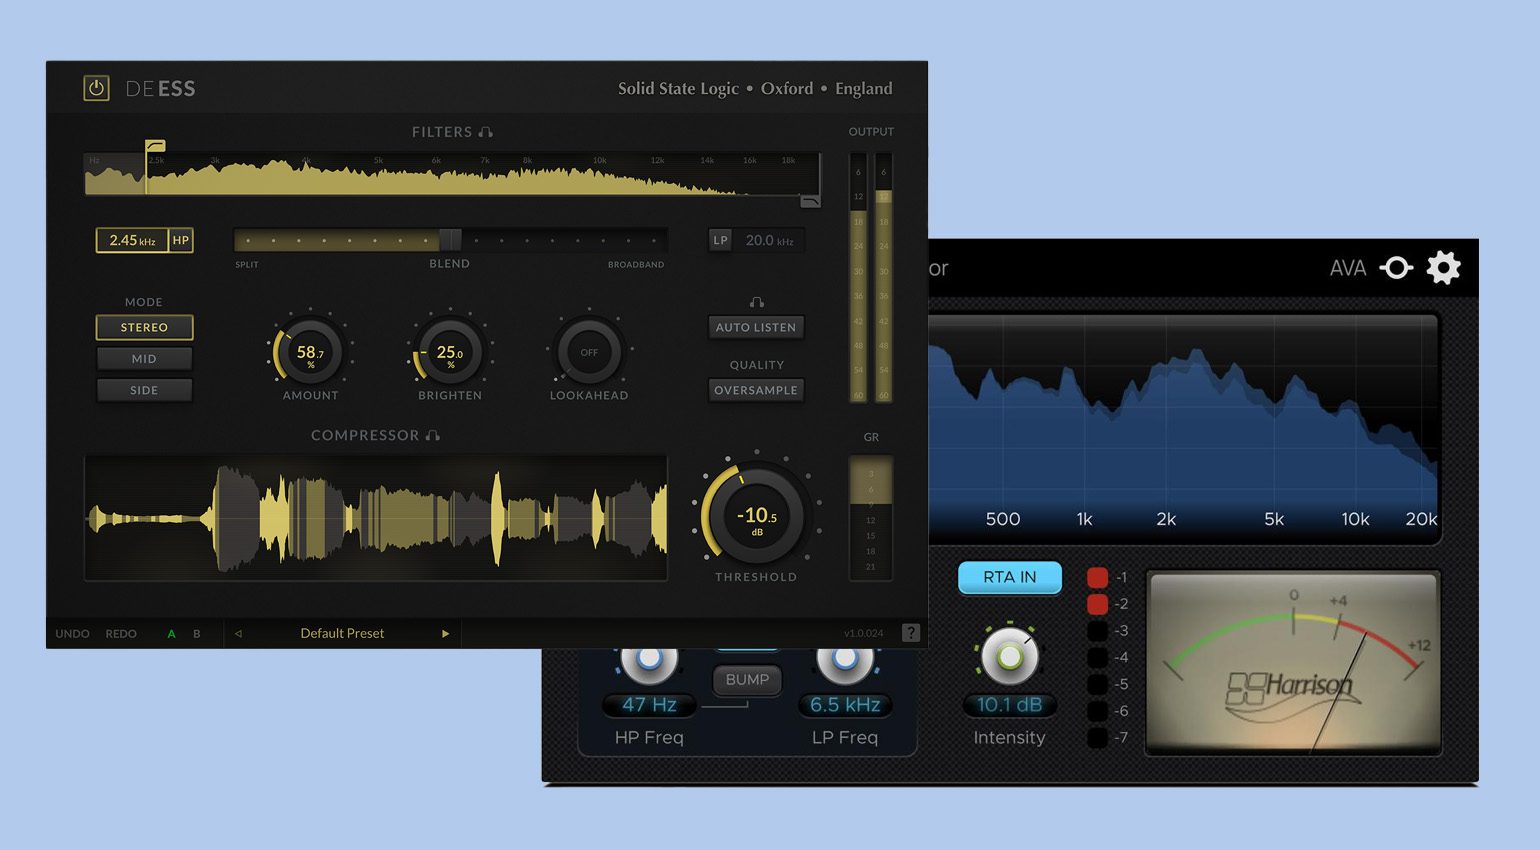Go to previous preset with left arrow

tap(238, 634)
